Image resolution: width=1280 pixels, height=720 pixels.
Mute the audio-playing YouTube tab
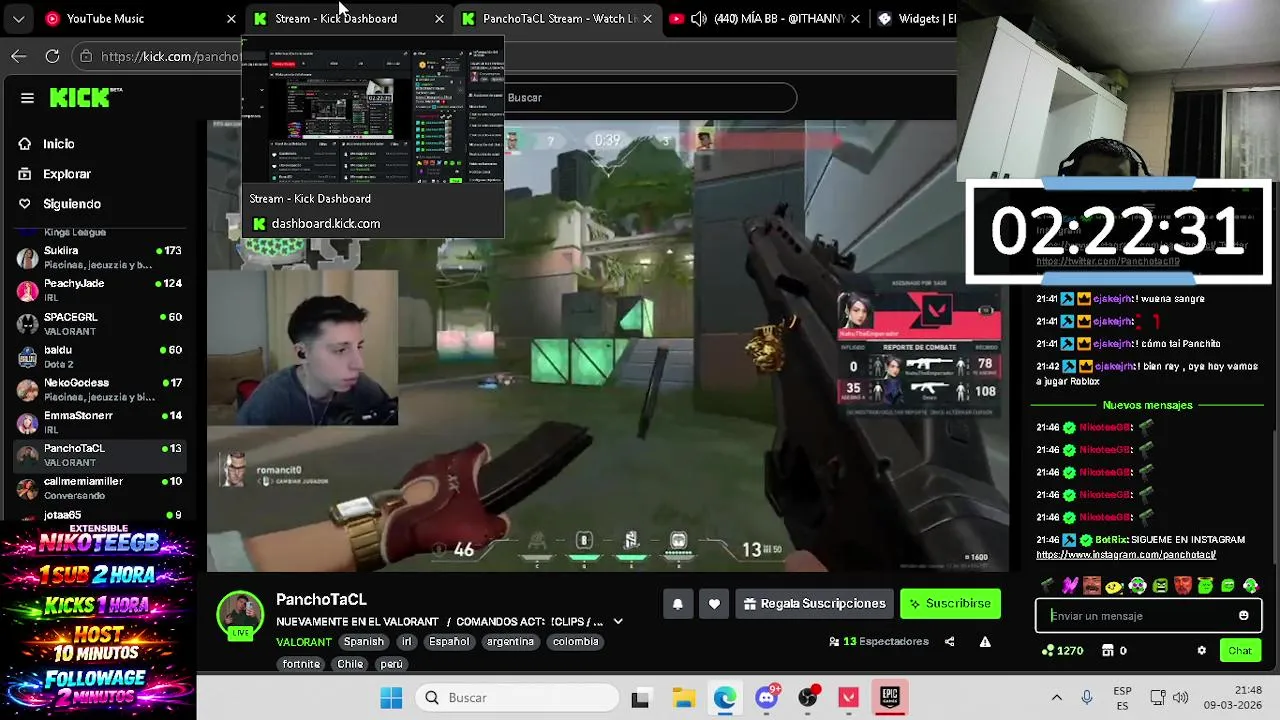[698, 18]
